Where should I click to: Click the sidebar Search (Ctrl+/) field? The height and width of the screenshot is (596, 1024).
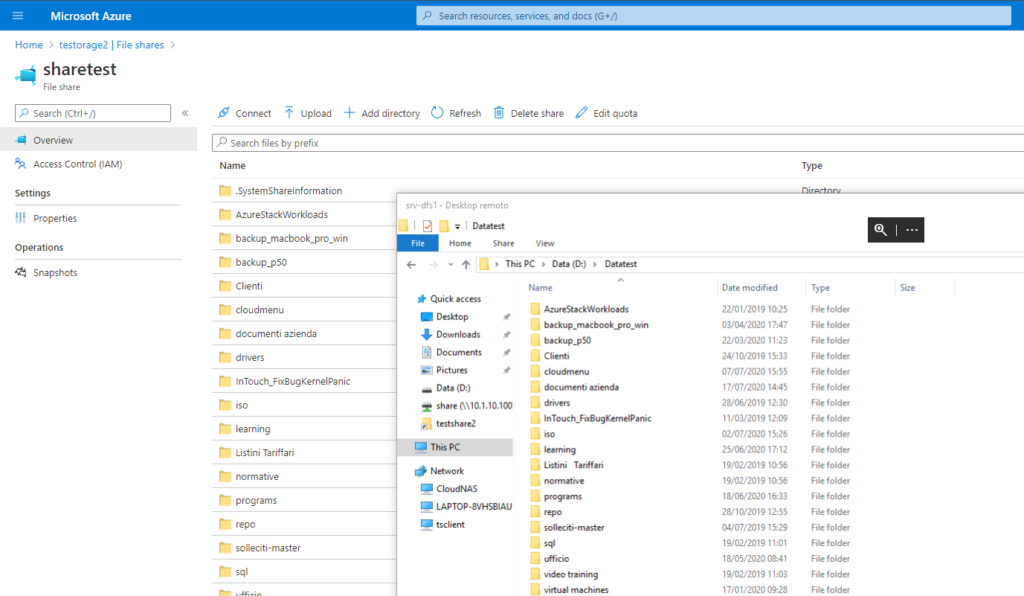click(93, 113)
